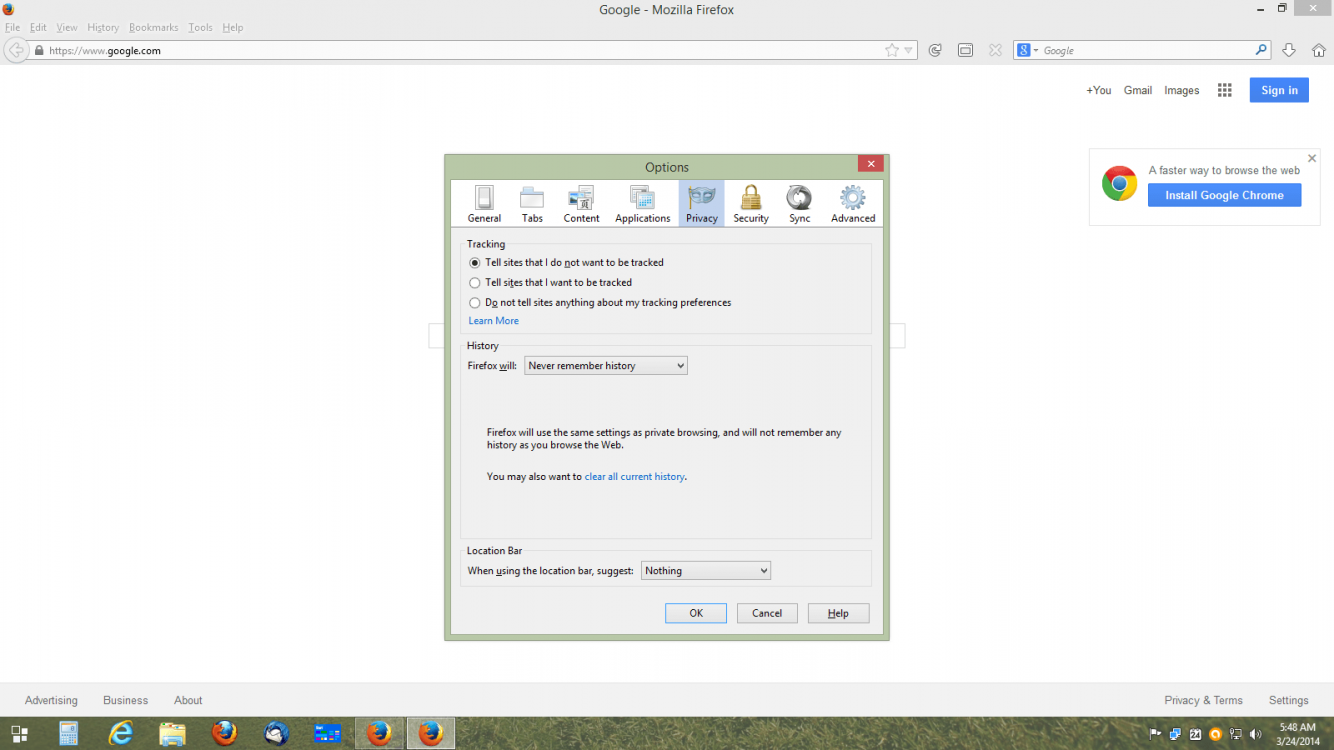This screenshot has width=1334, height=750.
Task: Open the Gmail link
Action: (x=1138, y=90)
